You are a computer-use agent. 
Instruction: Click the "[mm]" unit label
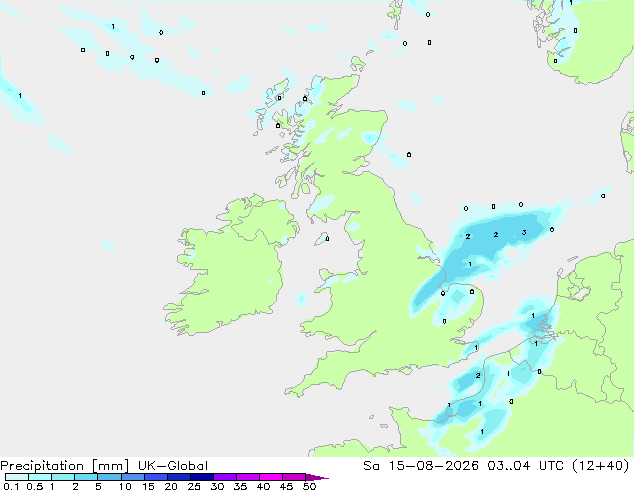(x=110, y=466)
